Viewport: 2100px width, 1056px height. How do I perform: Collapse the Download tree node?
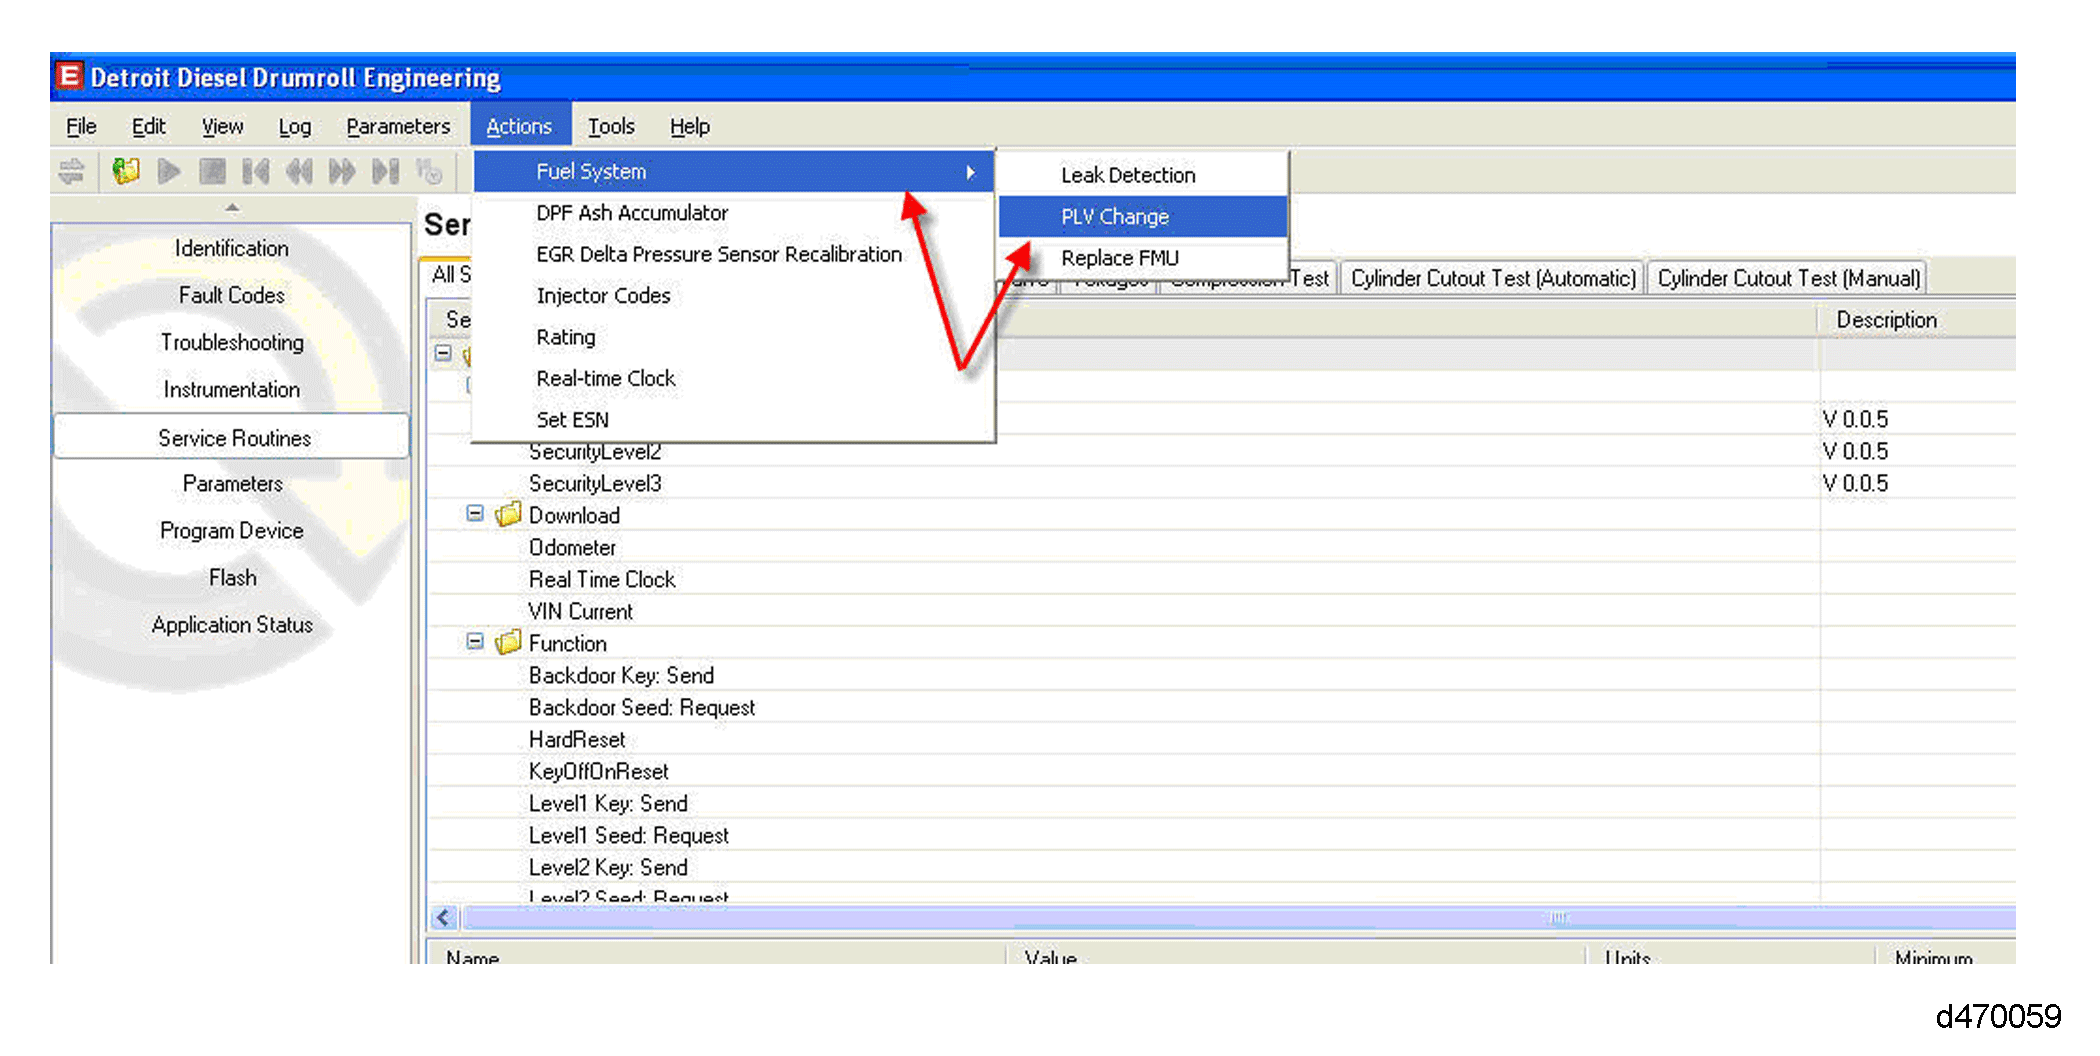pyautogui.click(x=475, y=514)
